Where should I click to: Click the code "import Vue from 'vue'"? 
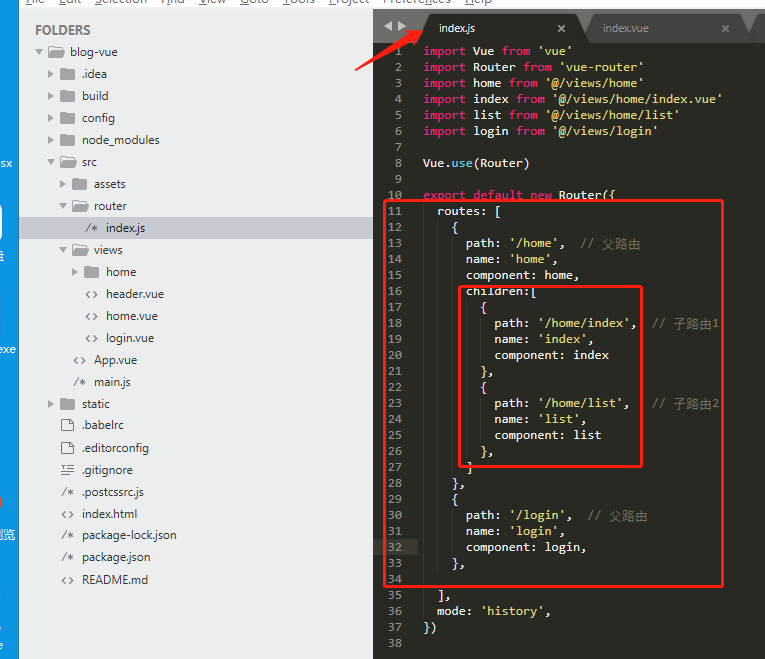click(498, 51)
